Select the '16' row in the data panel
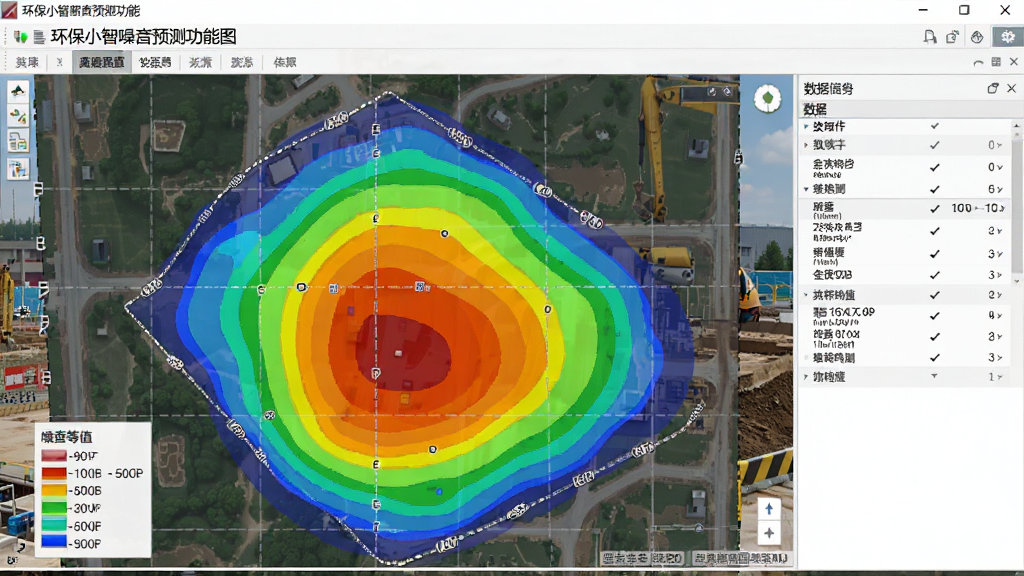Screen dimensions: 1024x576 point(905,316)
